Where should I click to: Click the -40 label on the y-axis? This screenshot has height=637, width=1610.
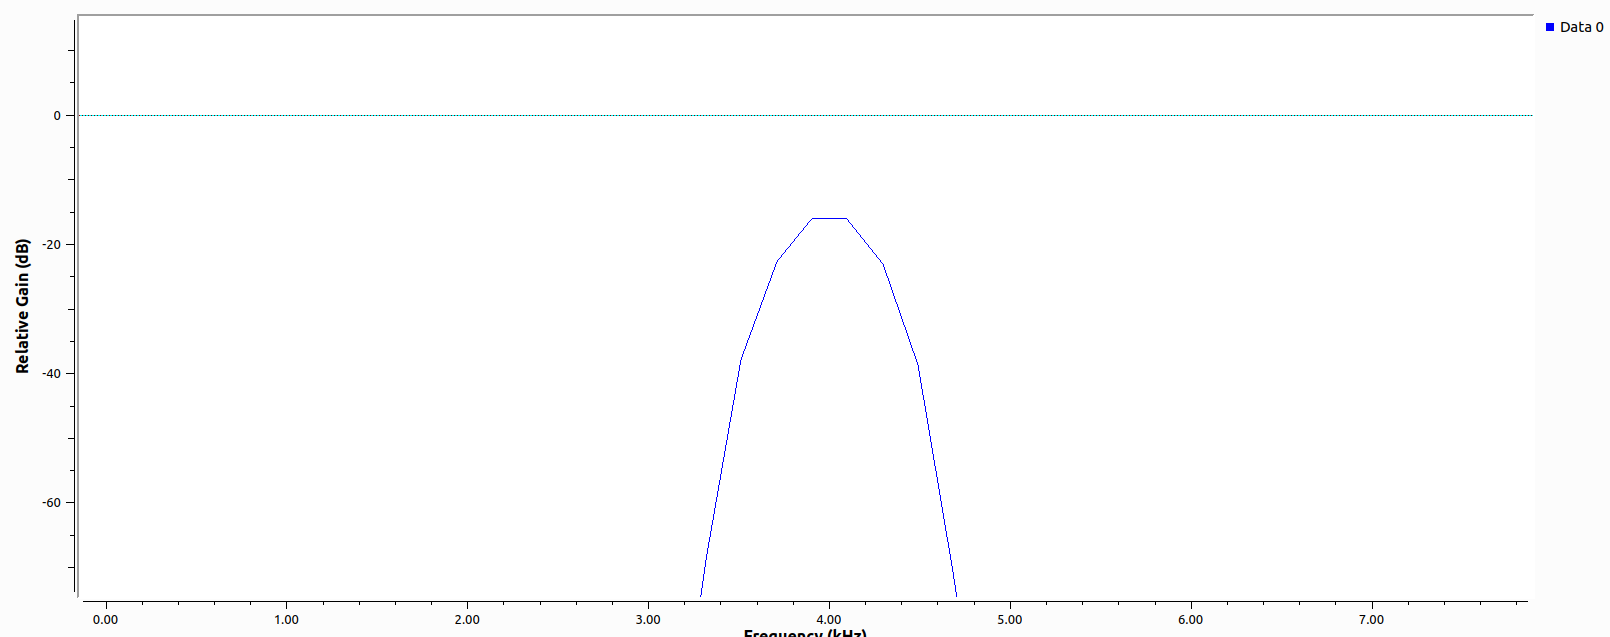pos(51,374)
